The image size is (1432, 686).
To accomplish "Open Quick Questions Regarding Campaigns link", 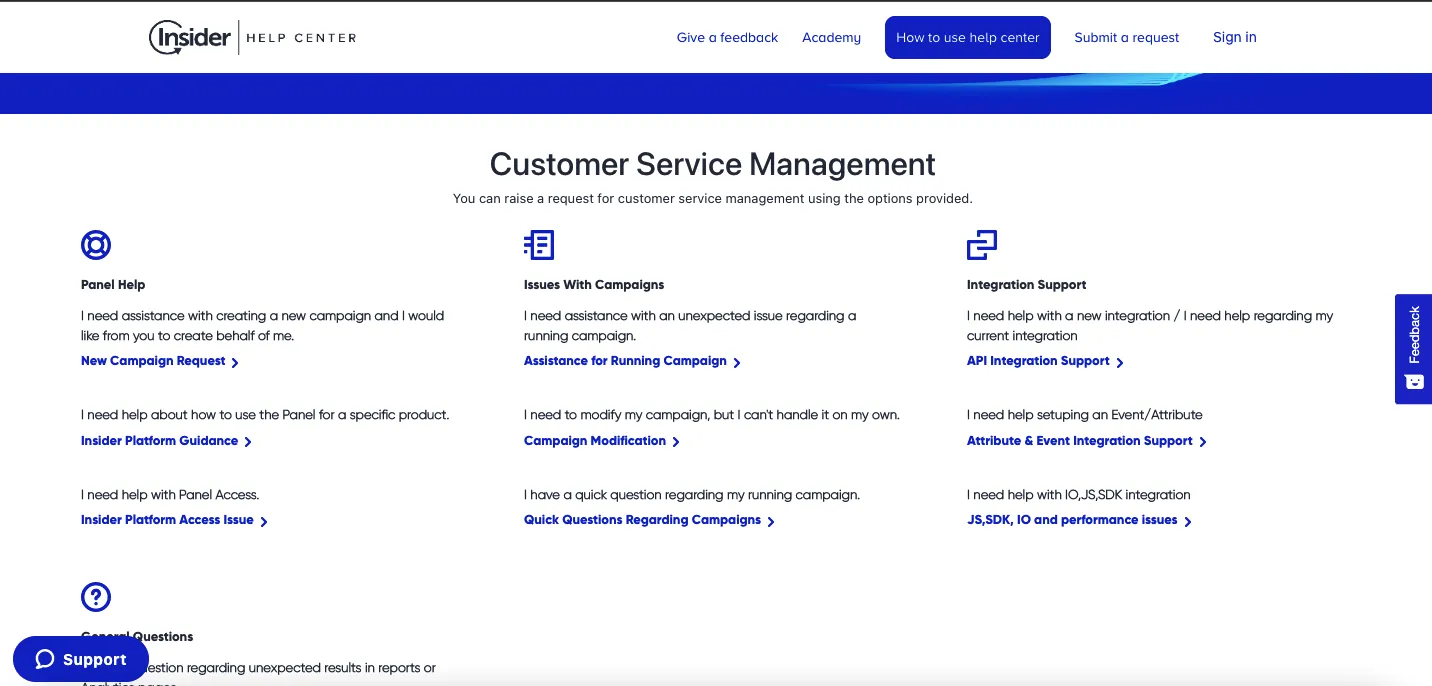I will tap(642, 520).
